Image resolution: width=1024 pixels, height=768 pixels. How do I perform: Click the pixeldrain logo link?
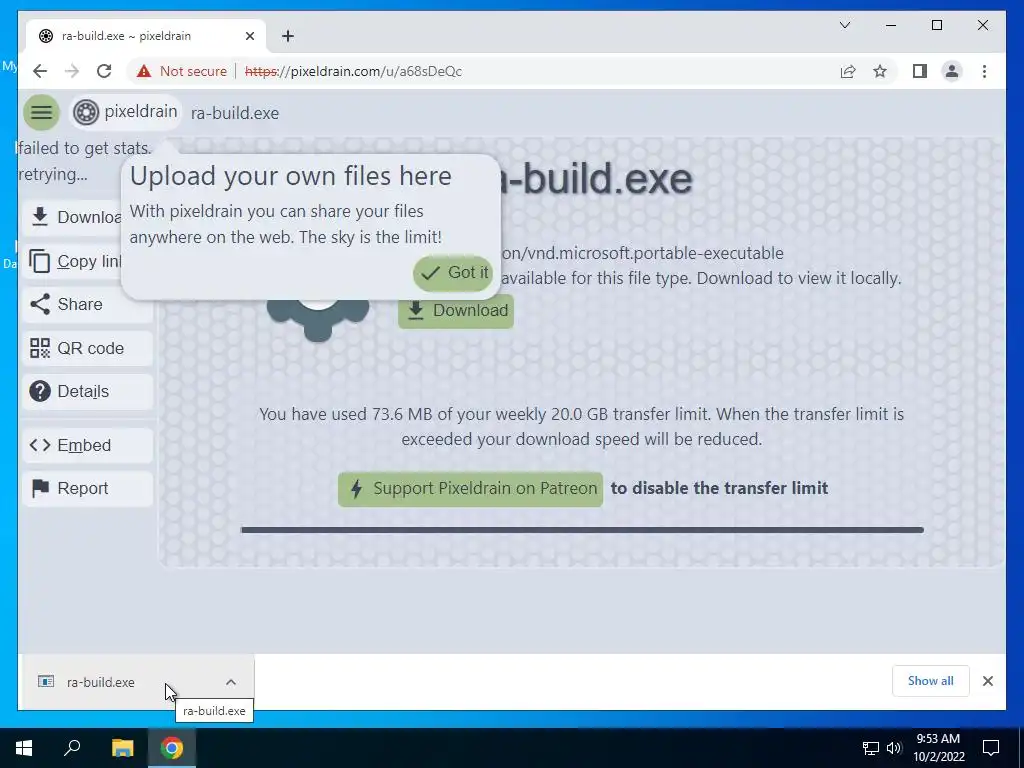click(125, 112)
